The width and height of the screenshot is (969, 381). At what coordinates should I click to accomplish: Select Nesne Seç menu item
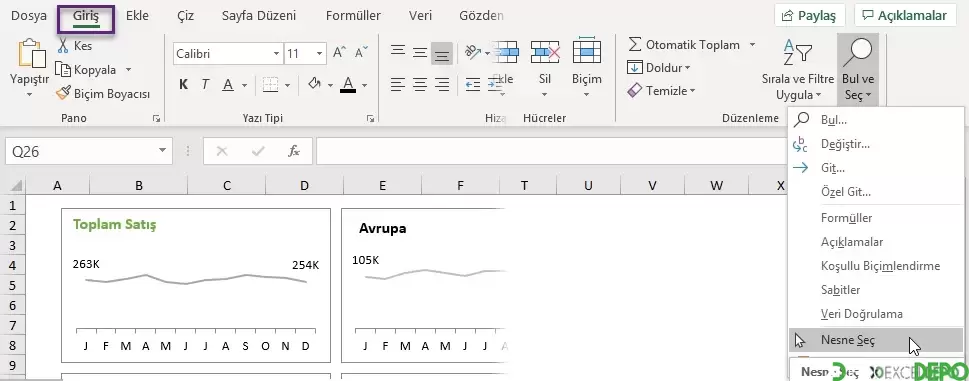(876, 340)
